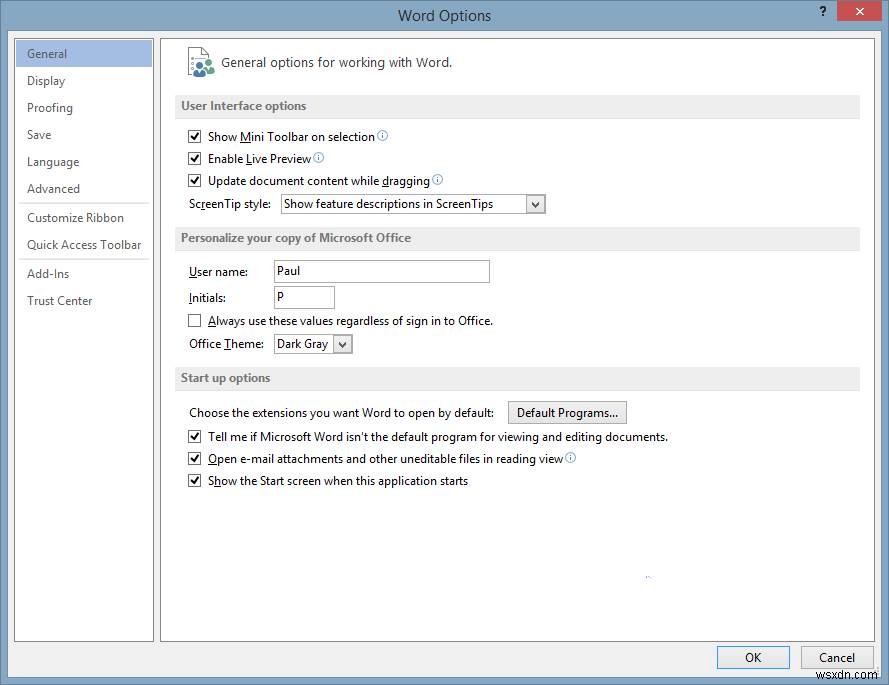Disable Update document content while dragging
889x685 pixels.
coord(194,180)
